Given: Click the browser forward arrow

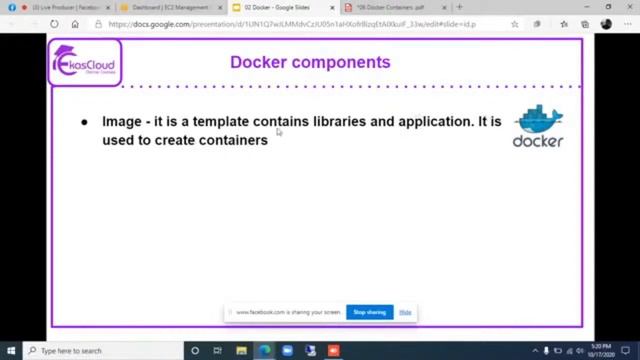Looking at the screenshot, I should tap(34, 24).
